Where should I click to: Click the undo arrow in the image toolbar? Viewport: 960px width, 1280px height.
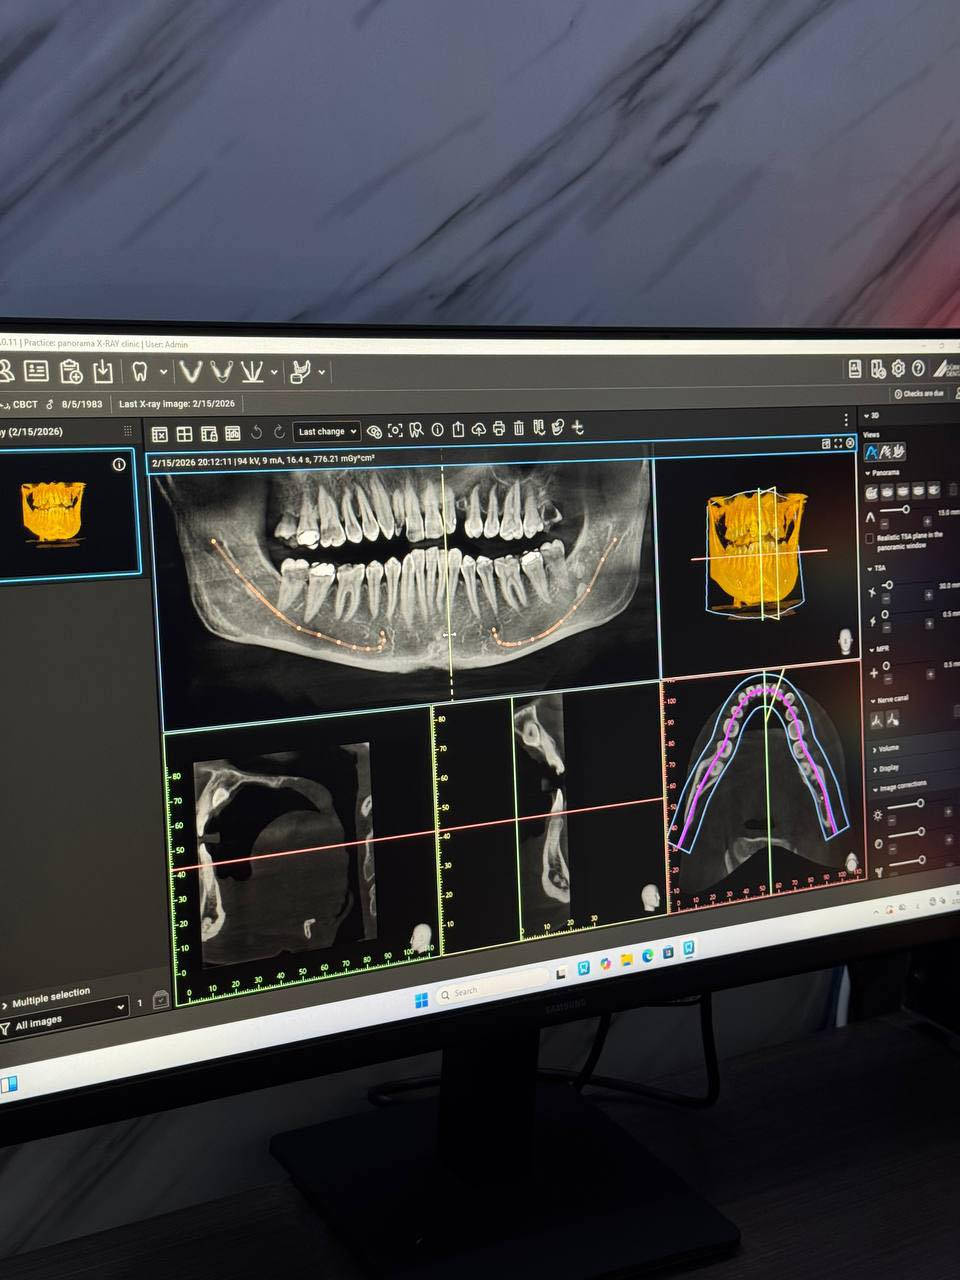tap(256, 432)
